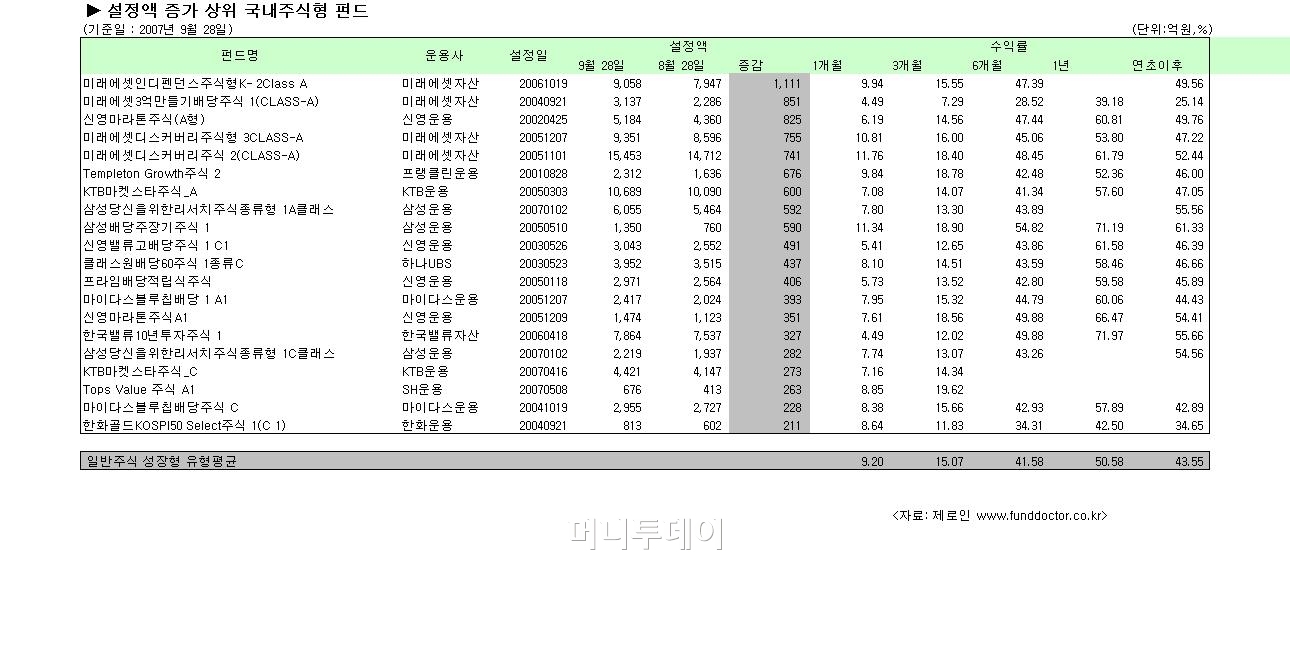The height and width of the screenshot is (648, 1290).
Task: Click the '연초이후' column header
Action: (x=1157, y=65)
